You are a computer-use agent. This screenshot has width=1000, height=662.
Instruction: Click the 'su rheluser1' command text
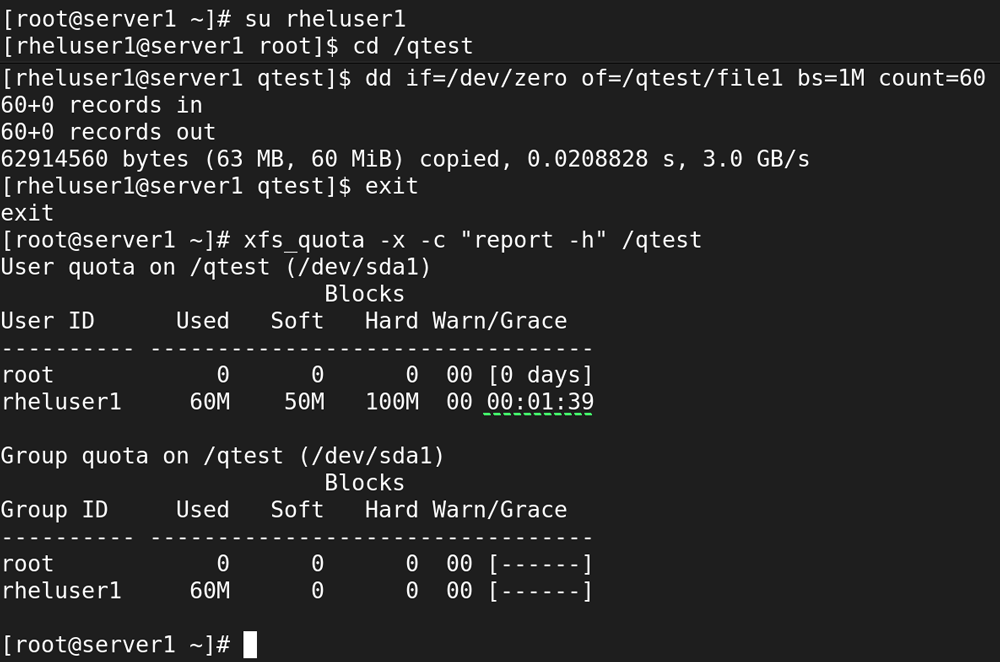pyautogui.click(x=325, y=19)
